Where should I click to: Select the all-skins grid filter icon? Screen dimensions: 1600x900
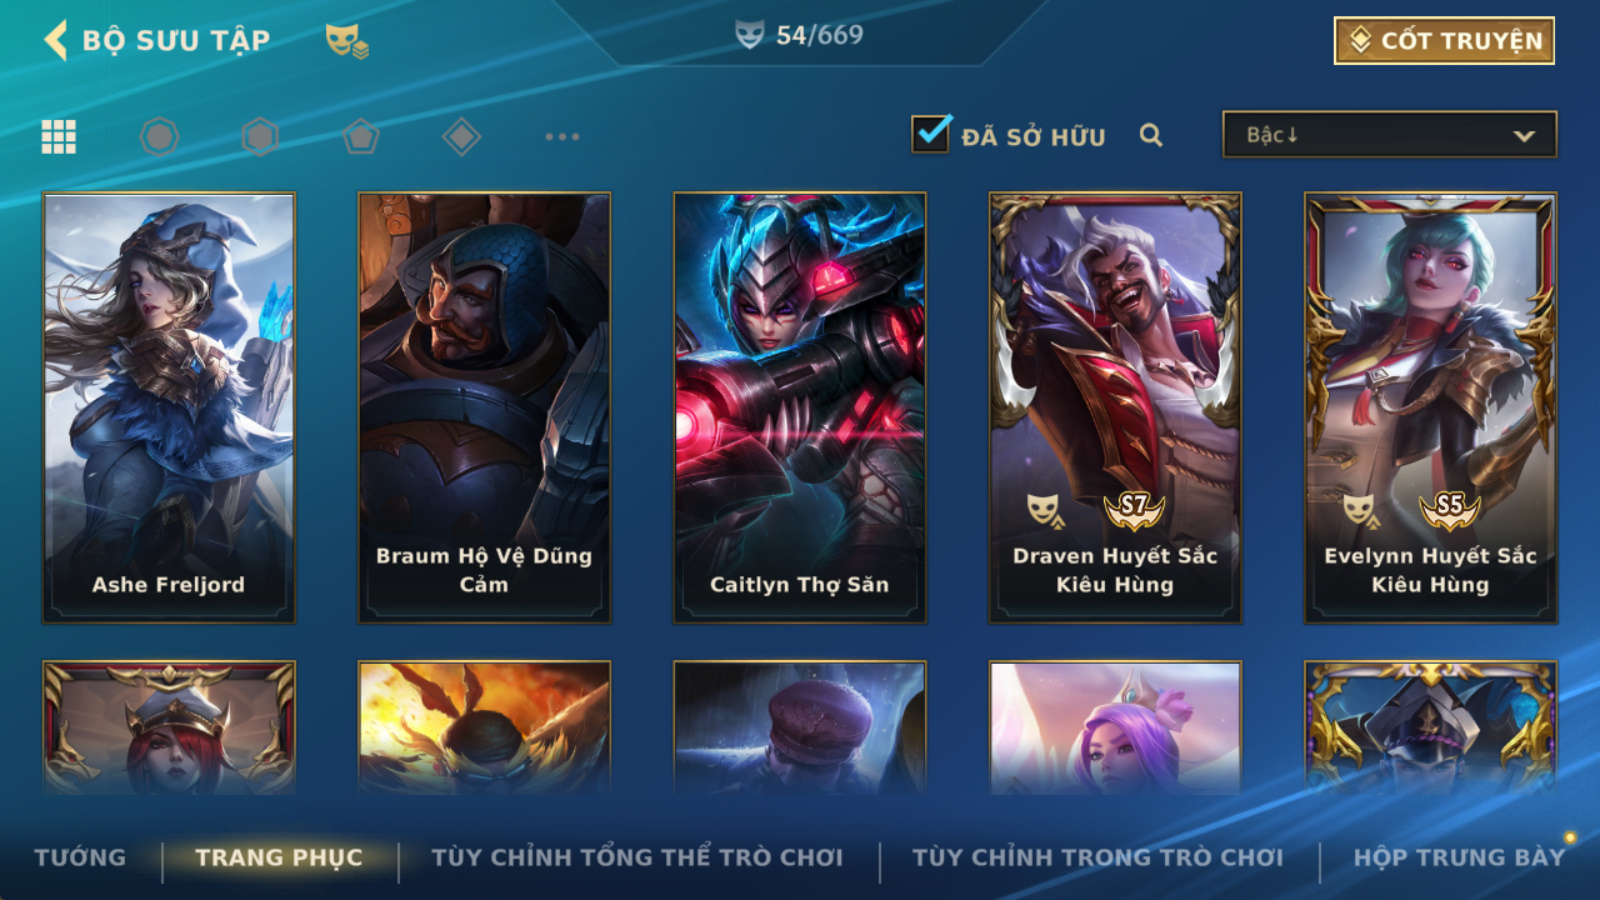pyautogui.click(x=59, y=136)
